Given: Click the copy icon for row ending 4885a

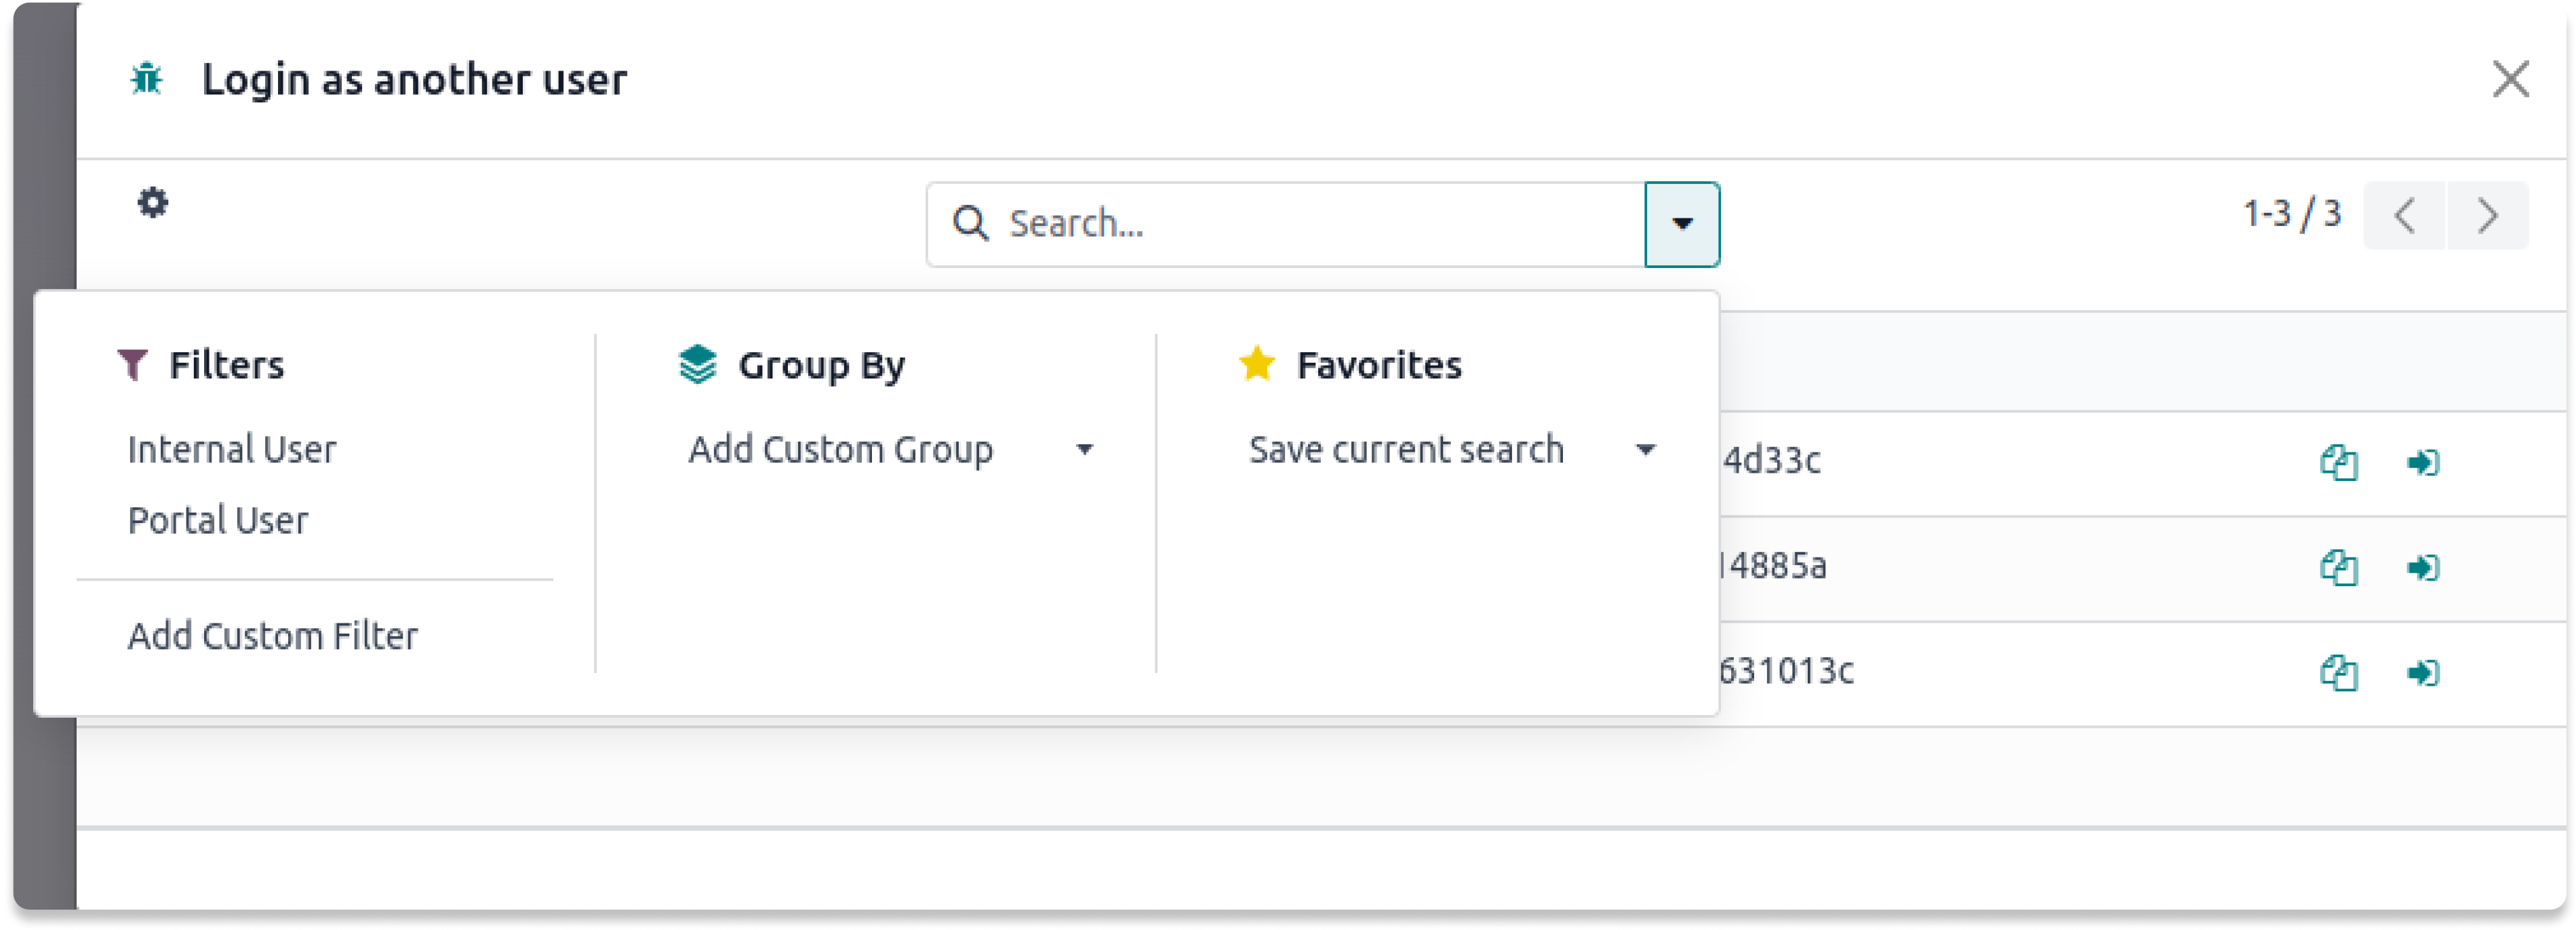Looking at the screenshot, I should tap(2338, 568).
